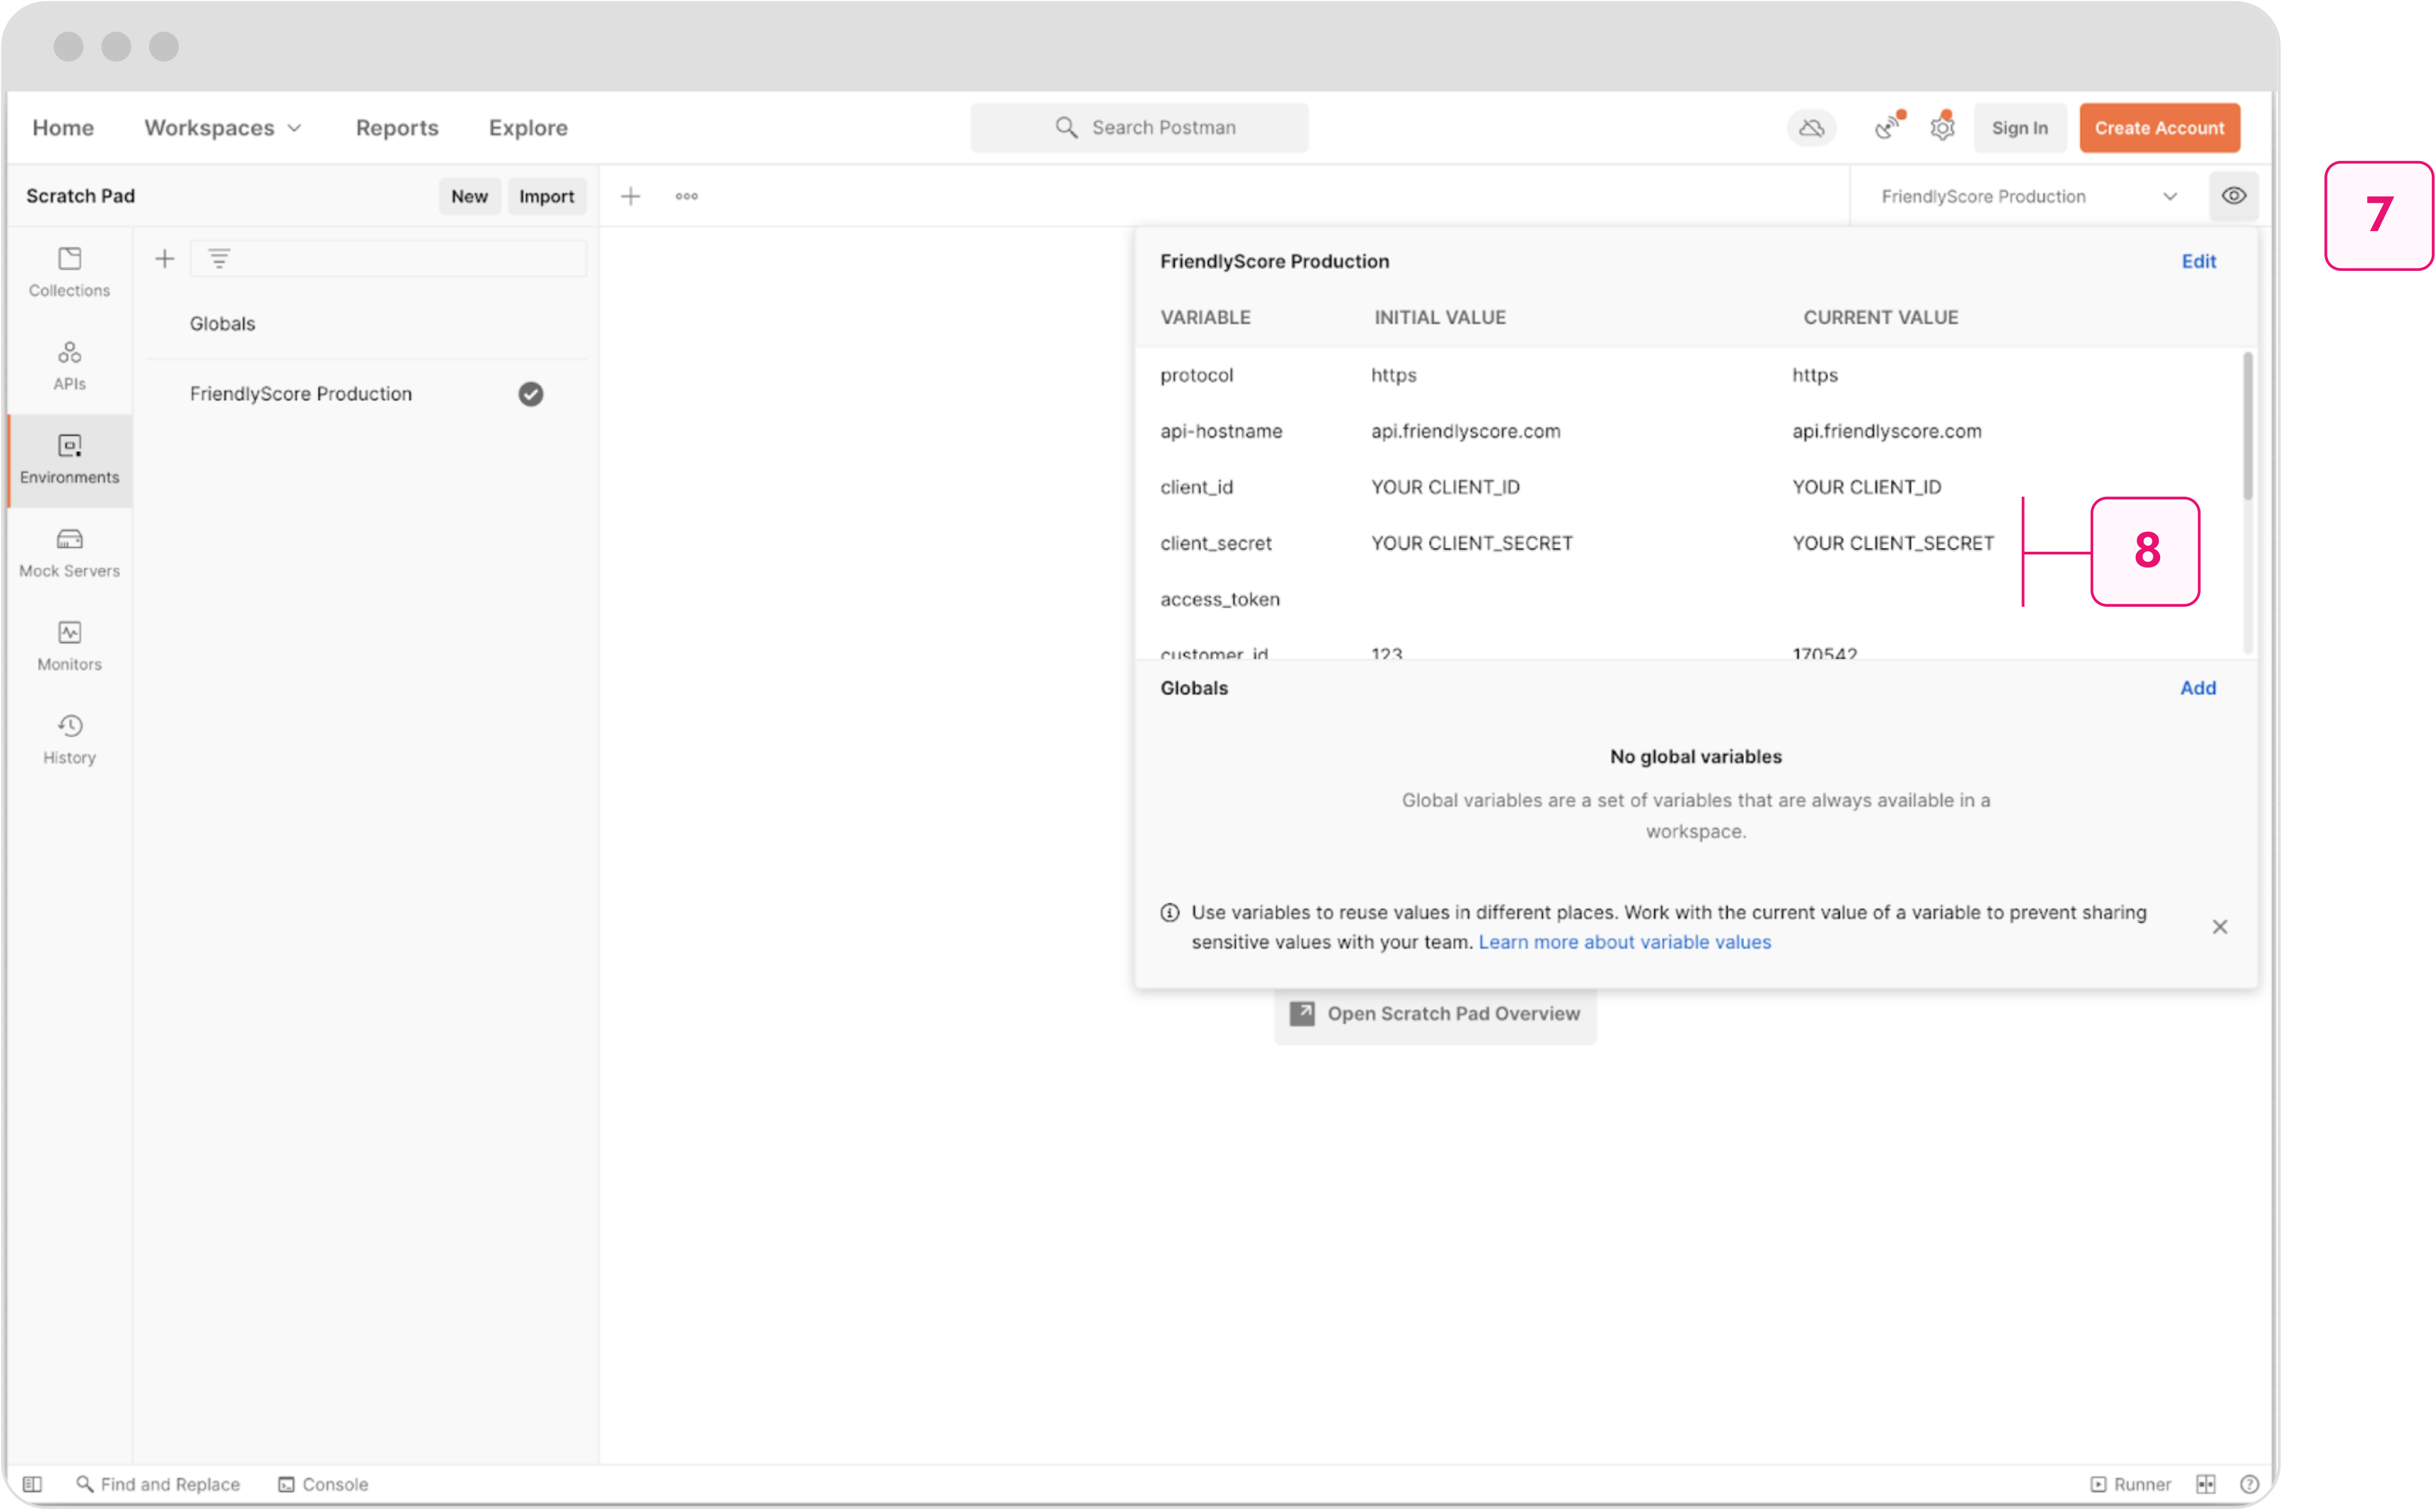Open the tab options ellipsis menu
Image resolution: width=2435 pixels, height=1512 pixels.
[686, 196]
